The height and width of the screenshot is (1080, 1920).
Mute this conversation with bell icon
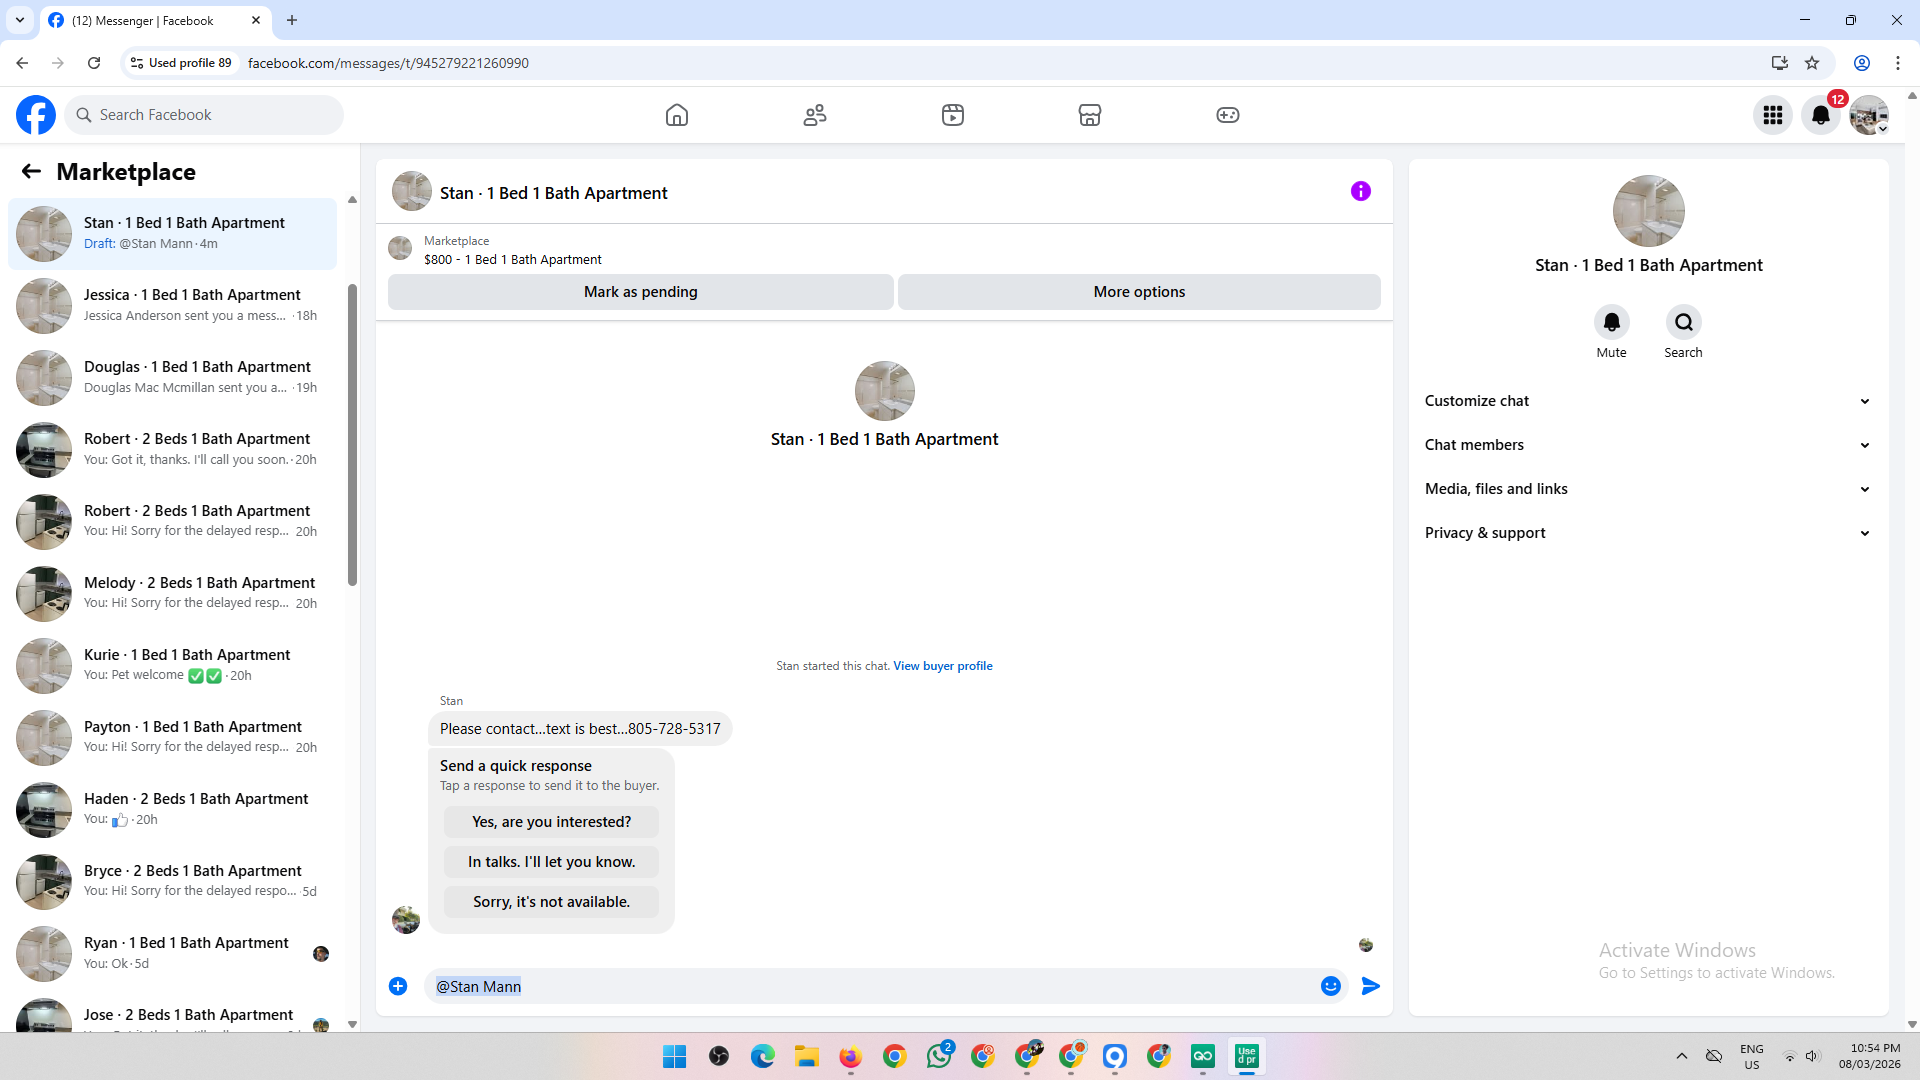click(x=1611, y=322)
